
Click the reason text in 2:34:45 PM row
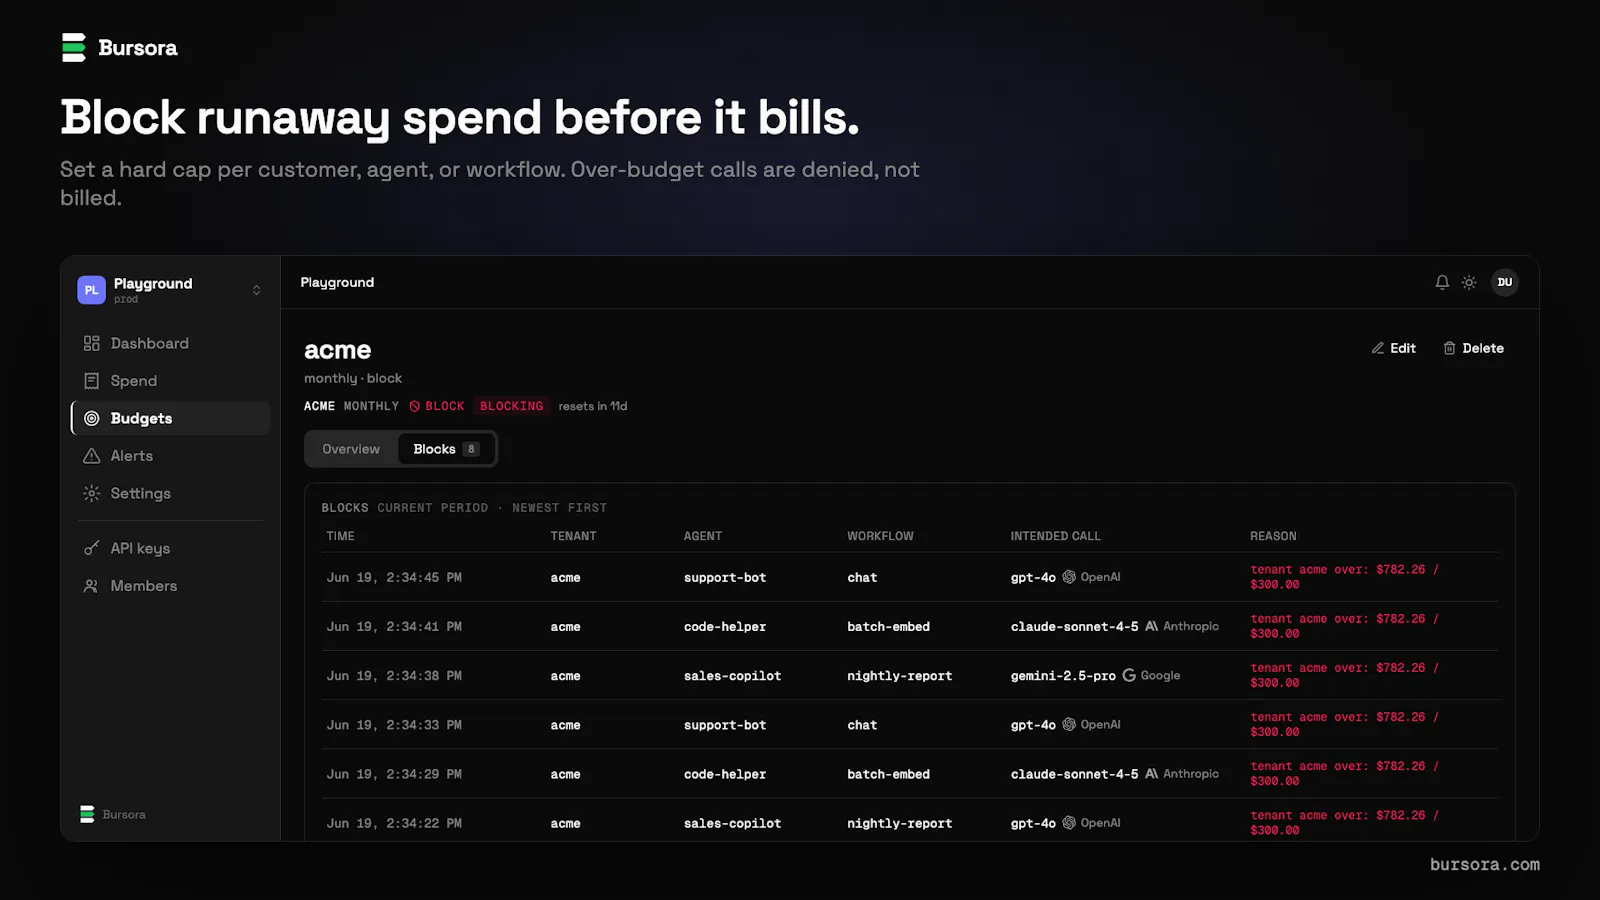1345,577
